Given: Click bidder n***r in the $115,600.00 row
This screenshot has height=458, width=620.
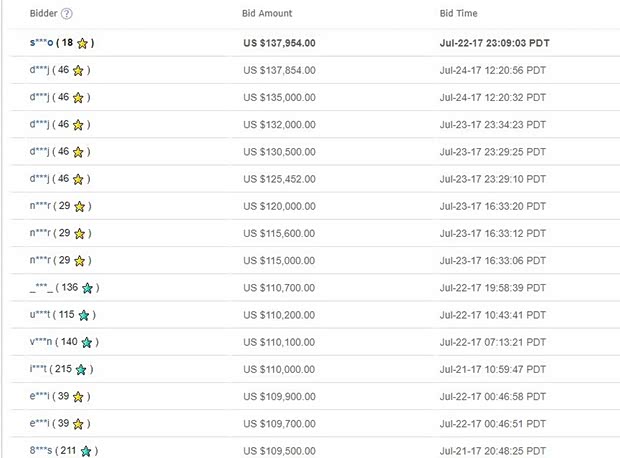Looking at the screenshot, I should click(x=40, y=233).
